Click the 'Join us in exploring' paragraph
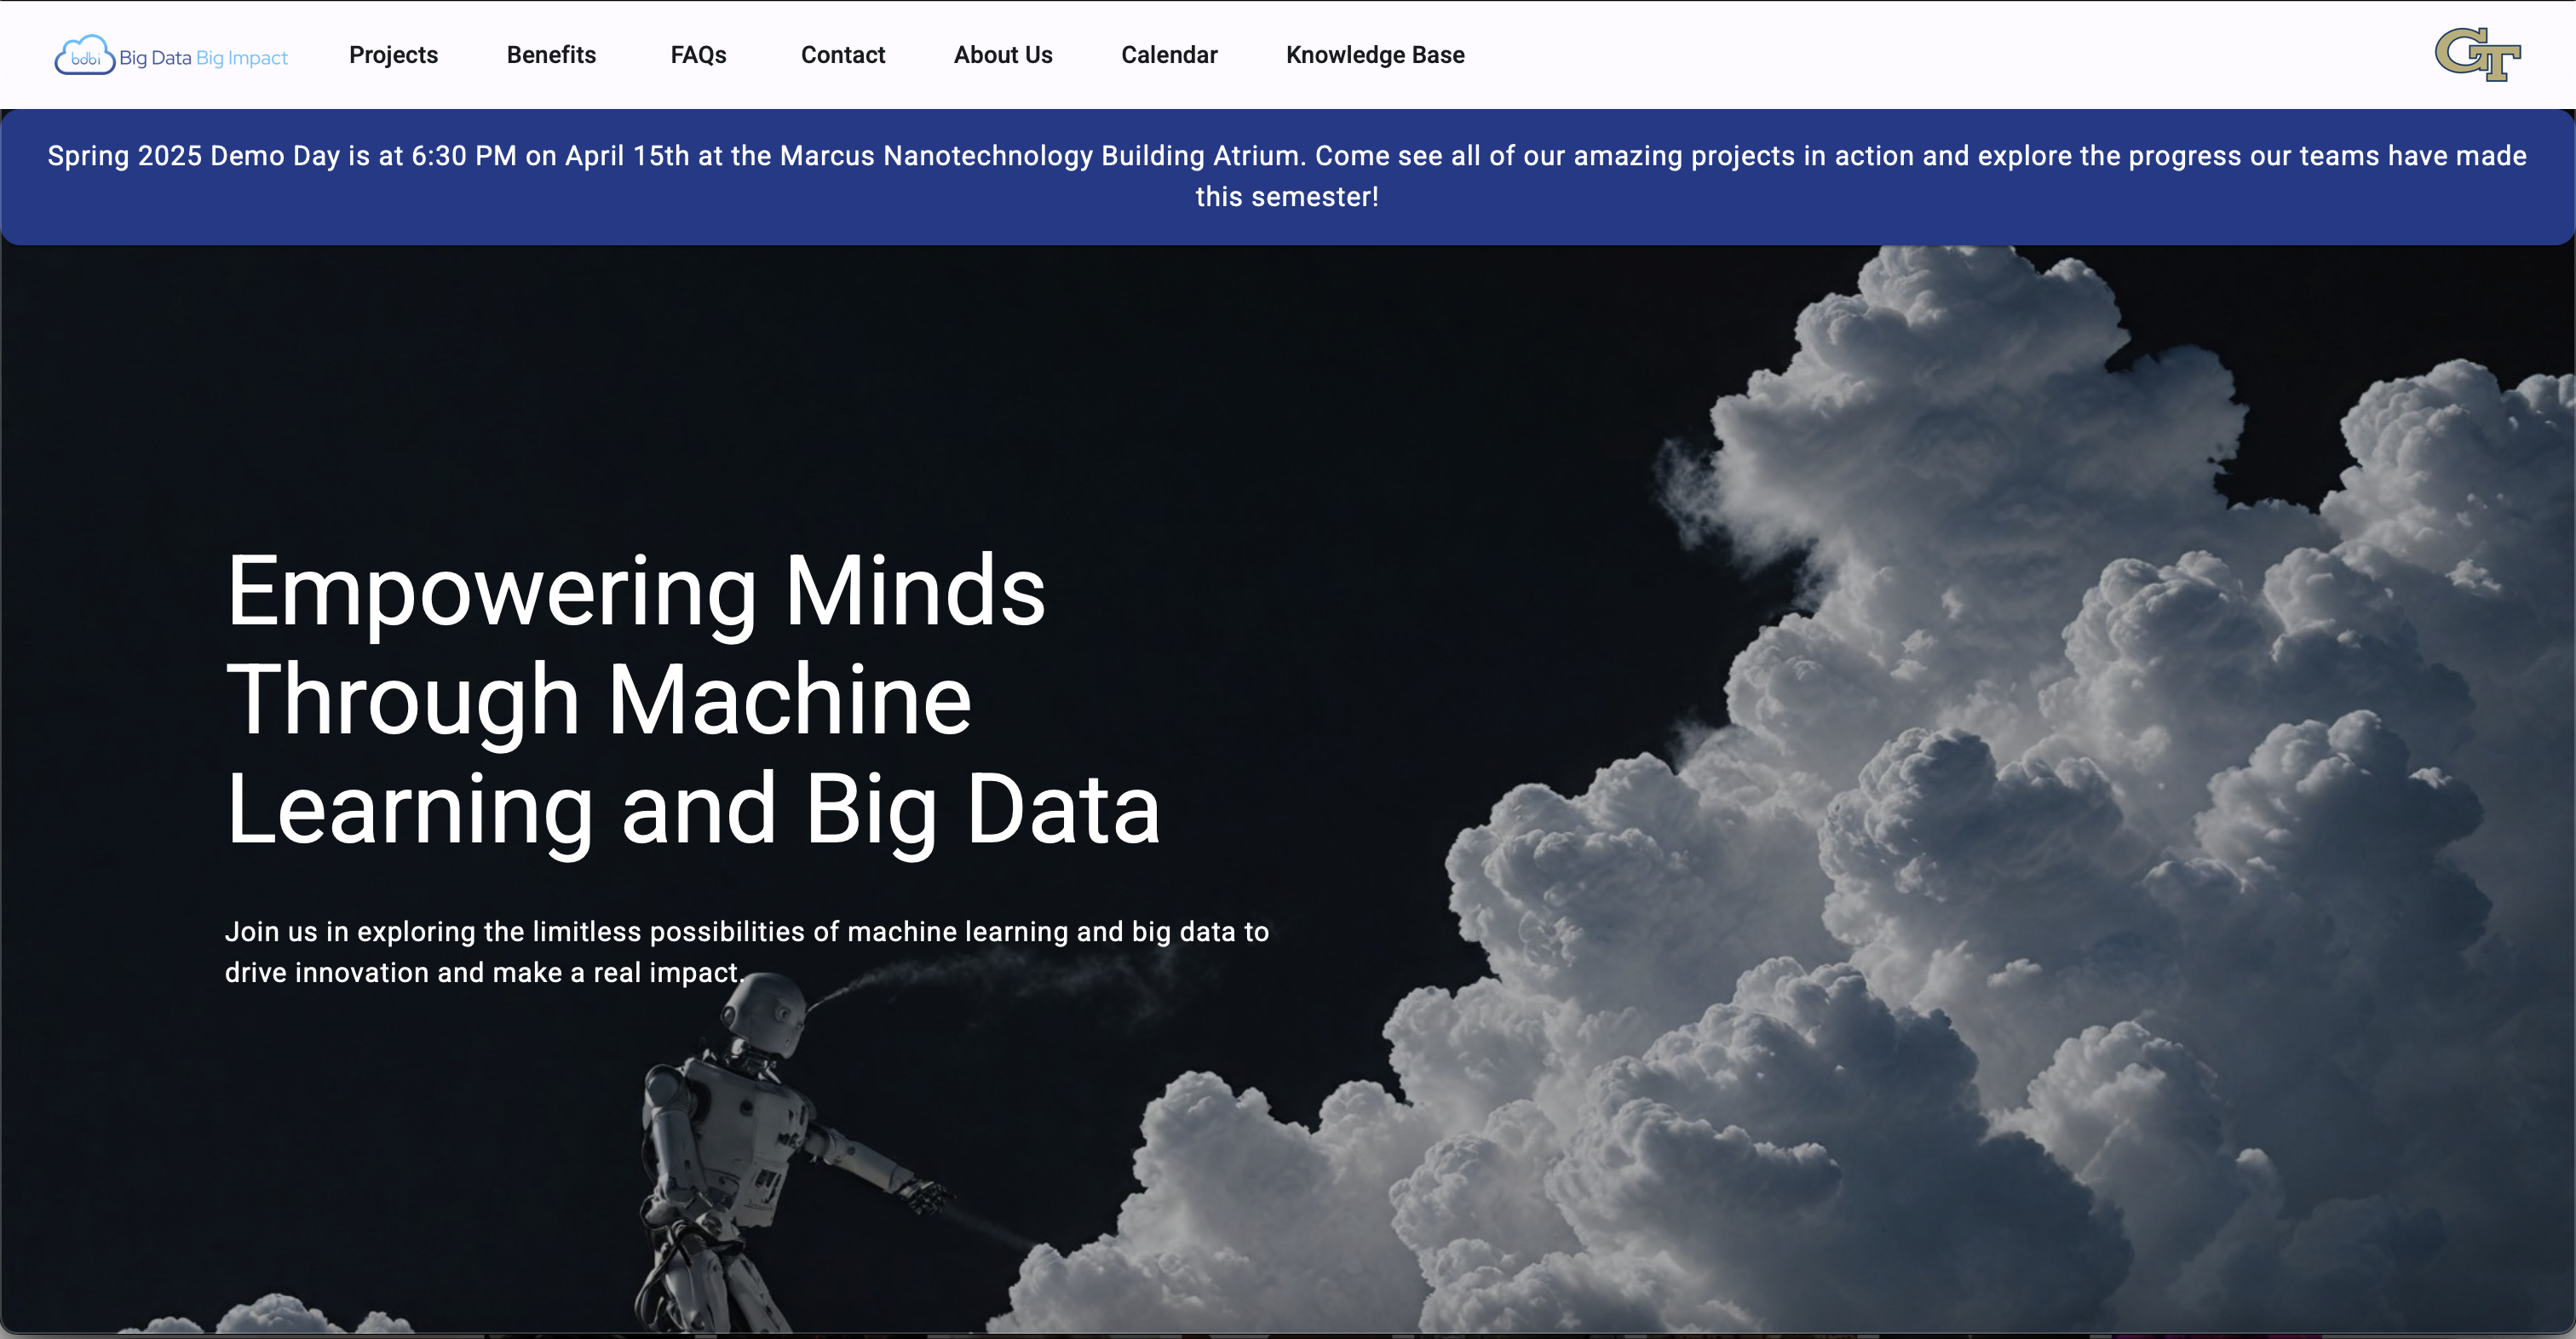Image resolution: width=2576 pixels, height=1339 pixels. [746, 951]
